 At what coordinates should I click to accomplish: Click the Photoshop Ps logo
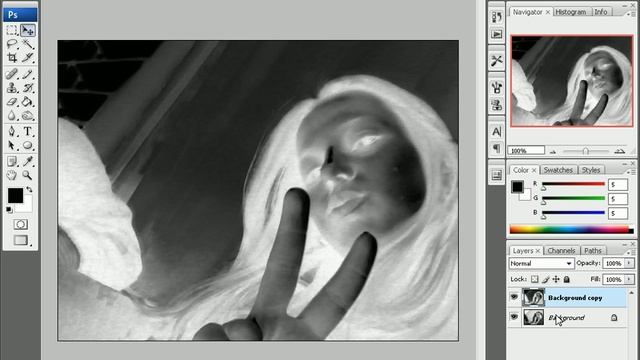pyautogui.click(x=20, y=15)
